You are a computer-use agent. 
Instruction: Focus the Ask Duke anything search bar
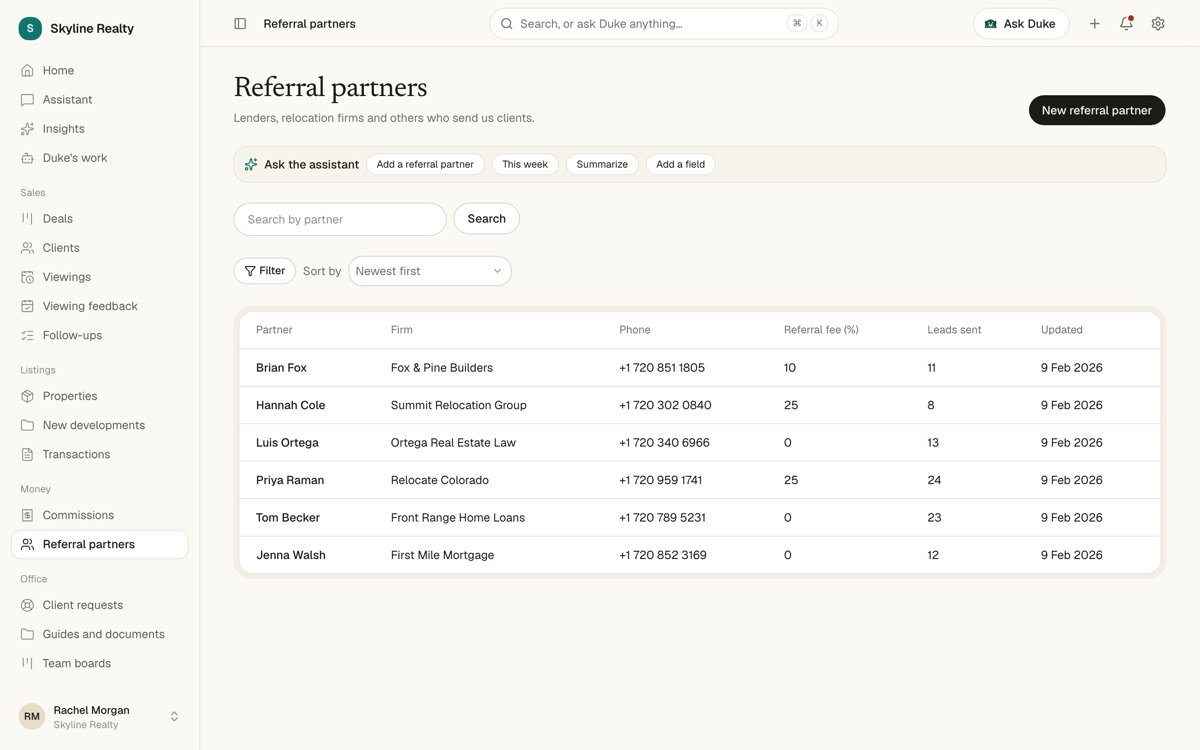click(x=664, y=23)
